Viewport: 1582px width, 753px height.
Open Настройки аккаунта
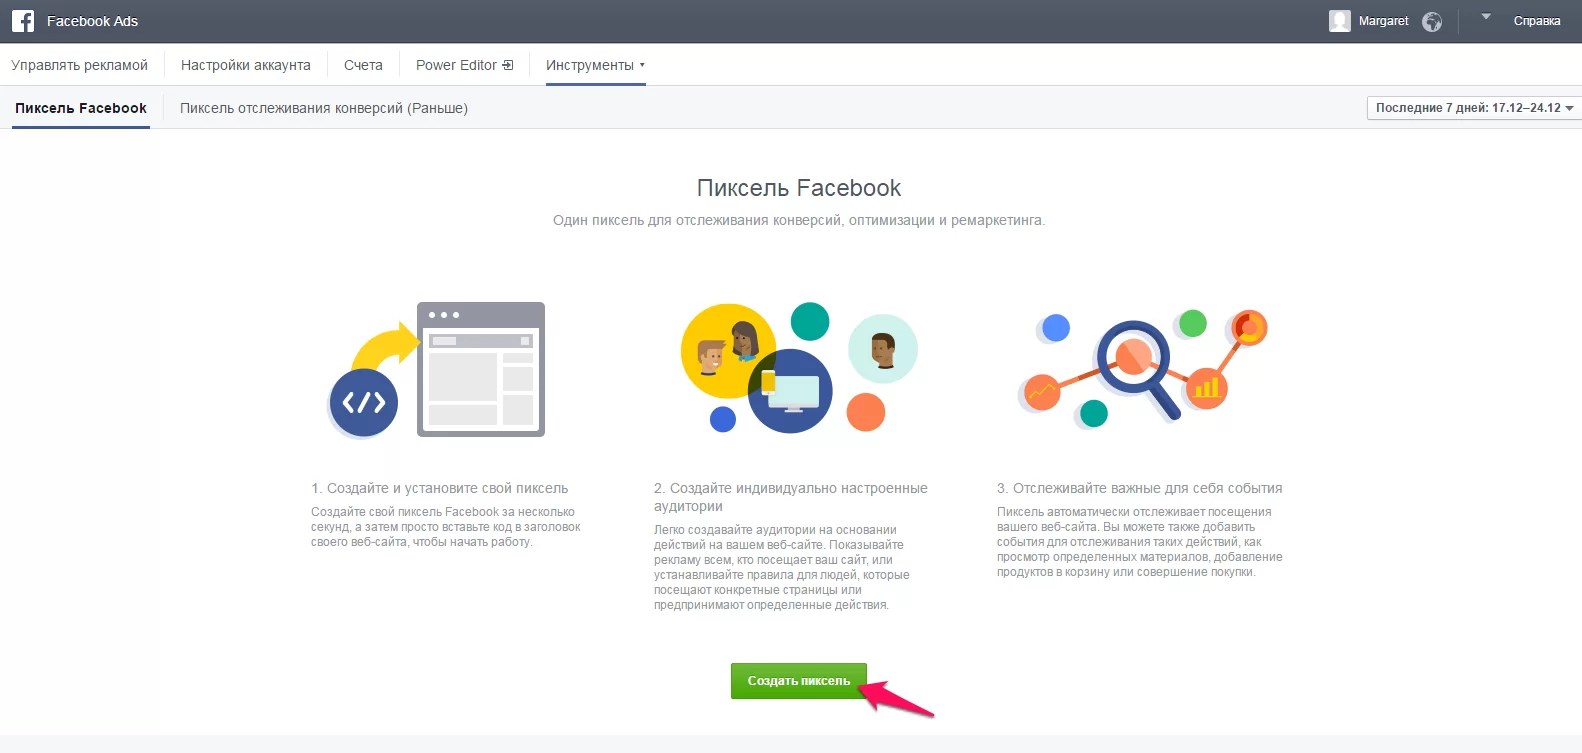(x=246, y=65)
